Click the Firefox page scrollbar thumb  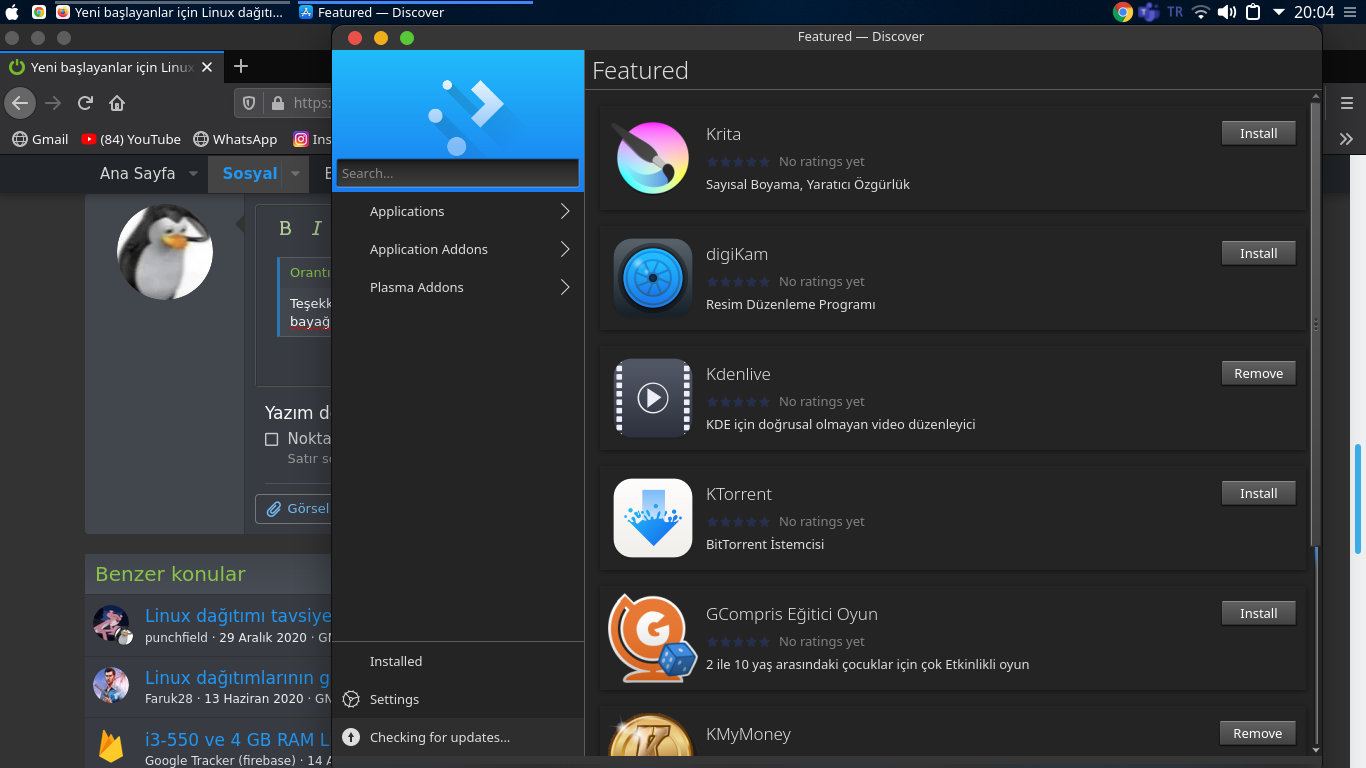click(1358, 499)
